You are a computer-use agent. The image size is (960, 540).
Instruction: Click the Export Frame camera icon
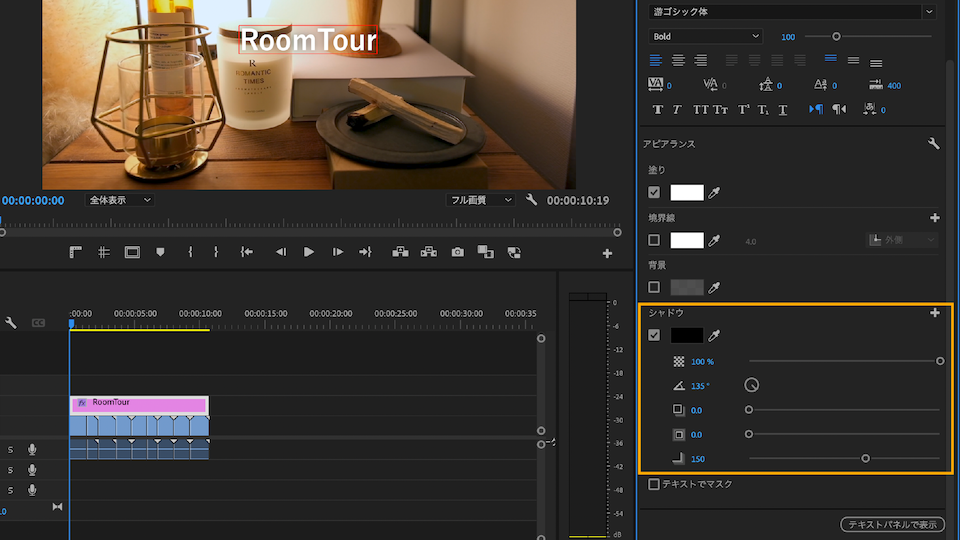(x=457, y=252)
